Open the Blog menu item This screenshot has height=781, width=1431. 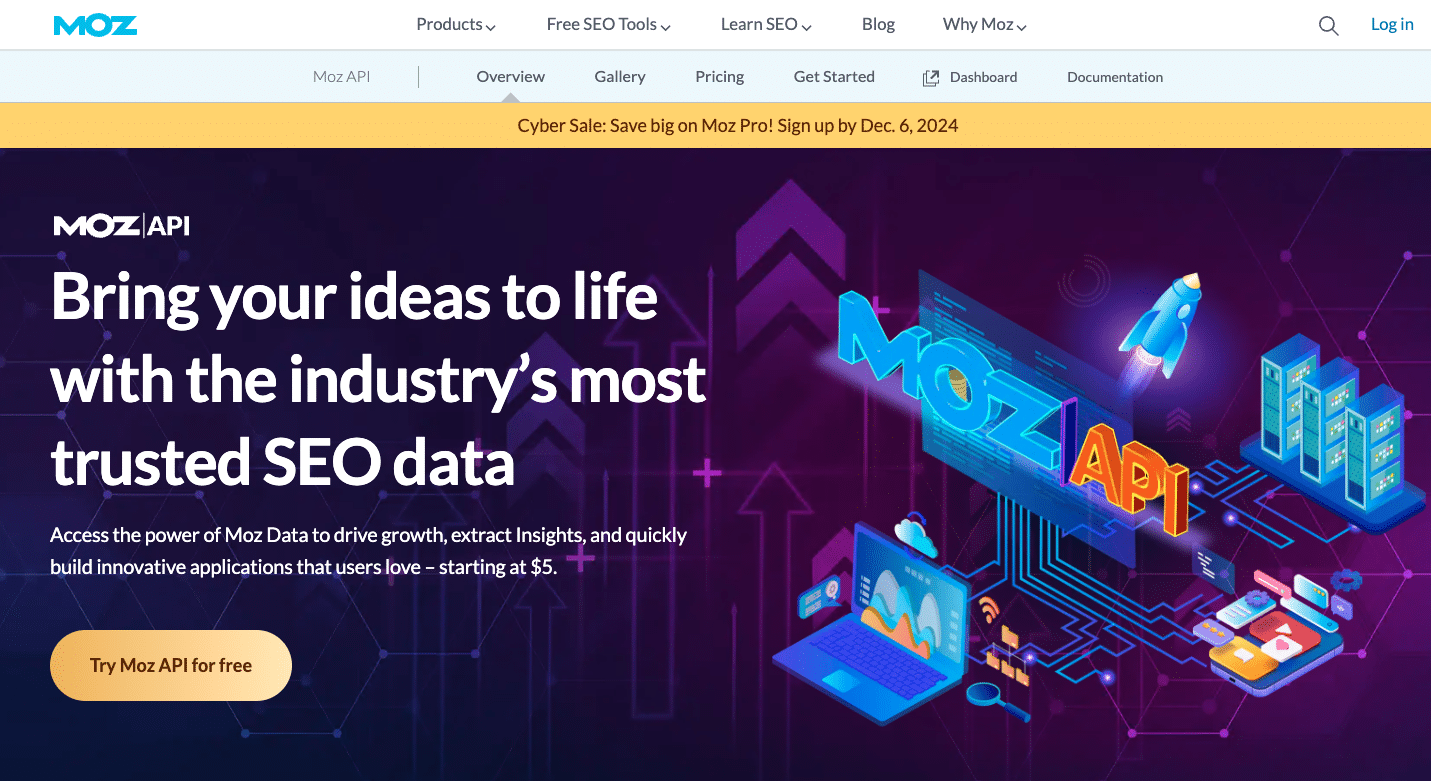pos(878,25)
